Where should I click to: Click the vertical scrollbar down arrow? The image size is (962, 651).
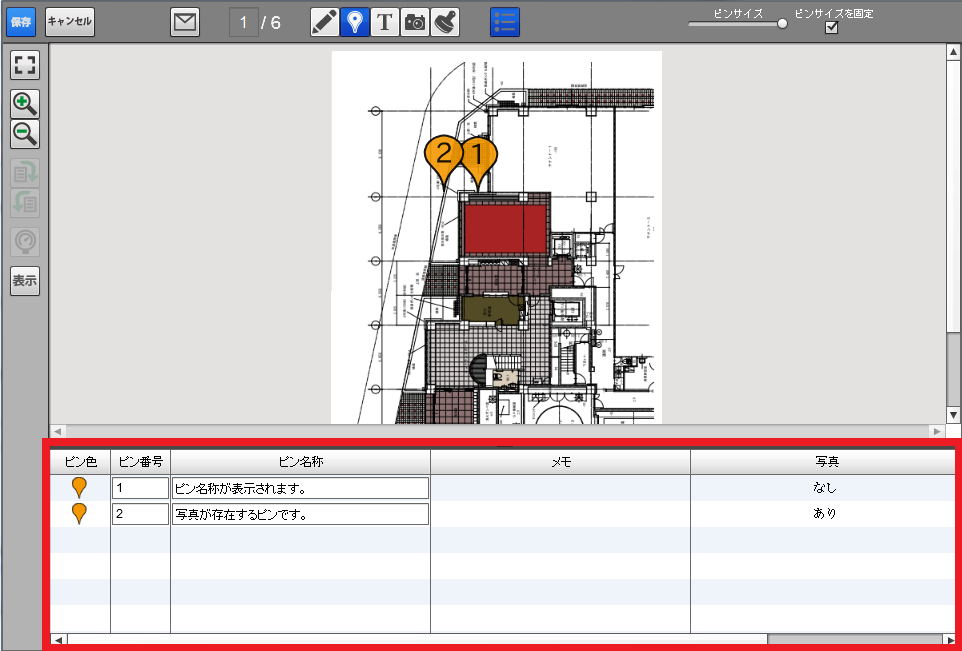(x=954, y=414)
